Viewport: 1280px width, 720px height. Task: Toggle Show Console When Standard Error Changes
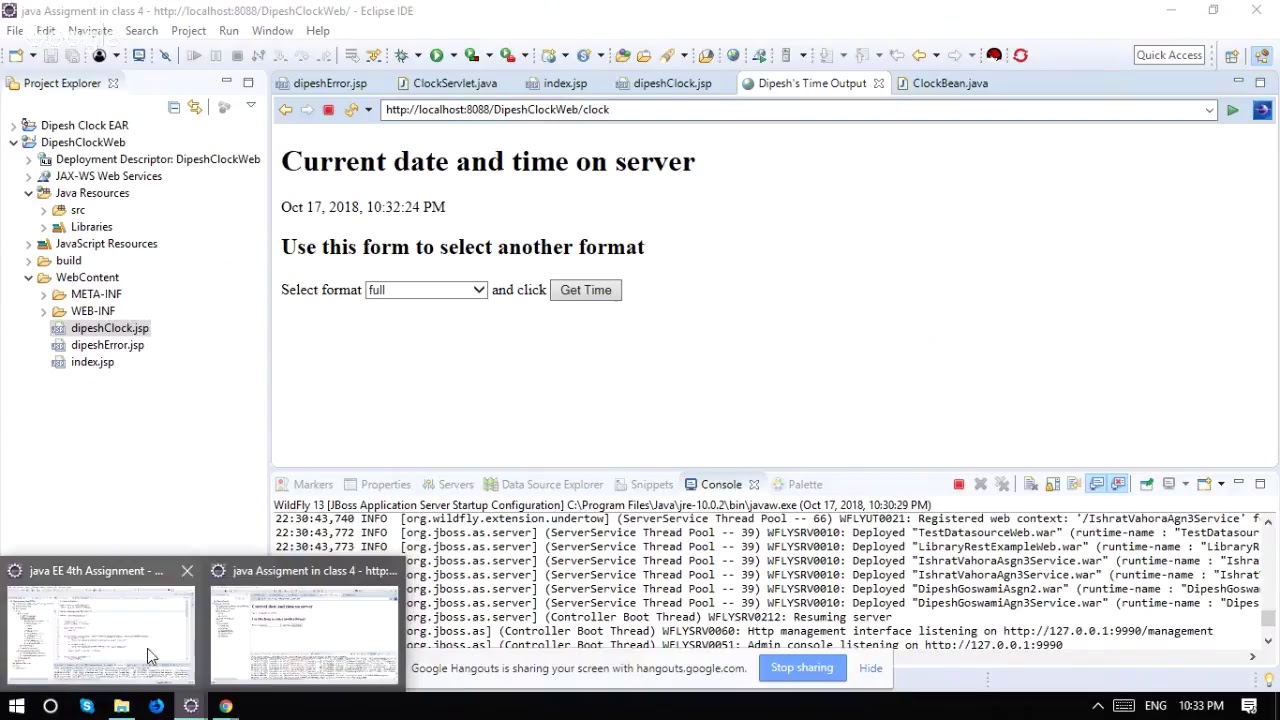point(1118,485)
